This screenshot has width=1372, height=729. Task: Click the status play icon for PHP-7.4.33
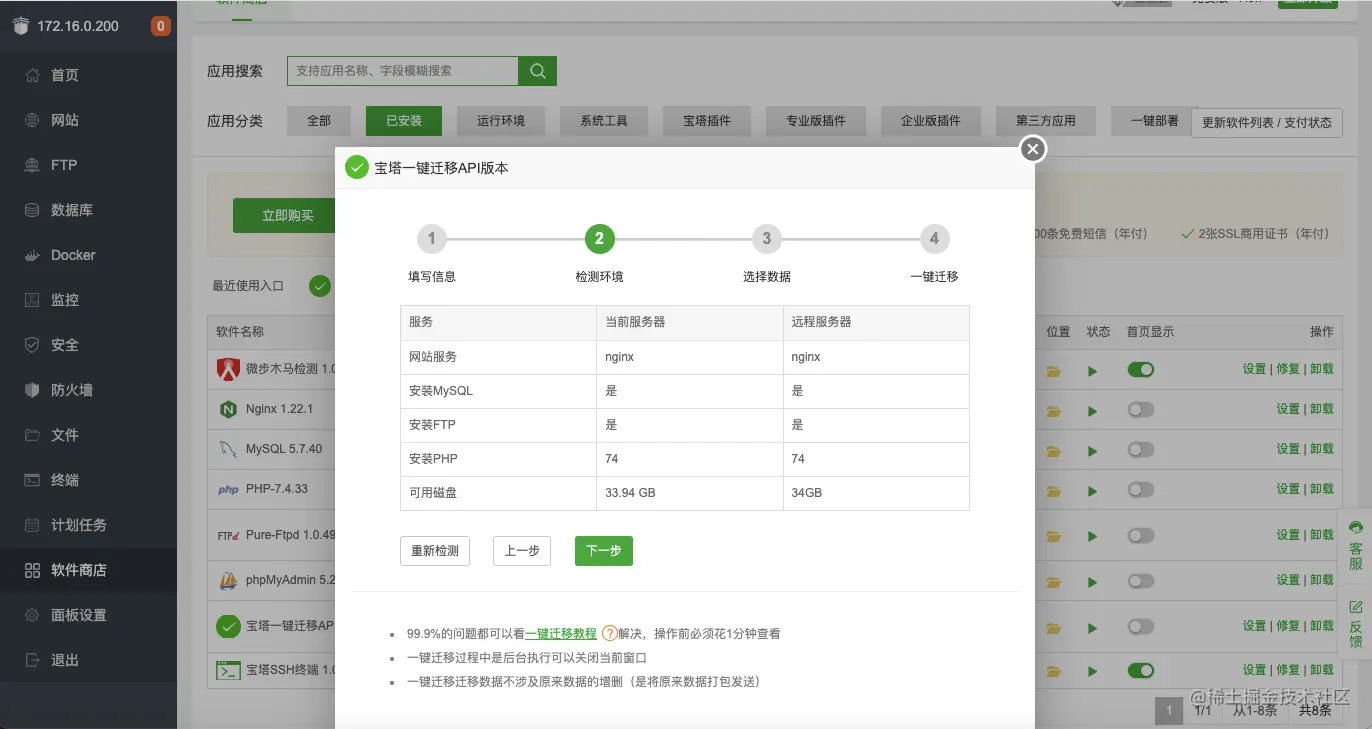pos(1093,491)
